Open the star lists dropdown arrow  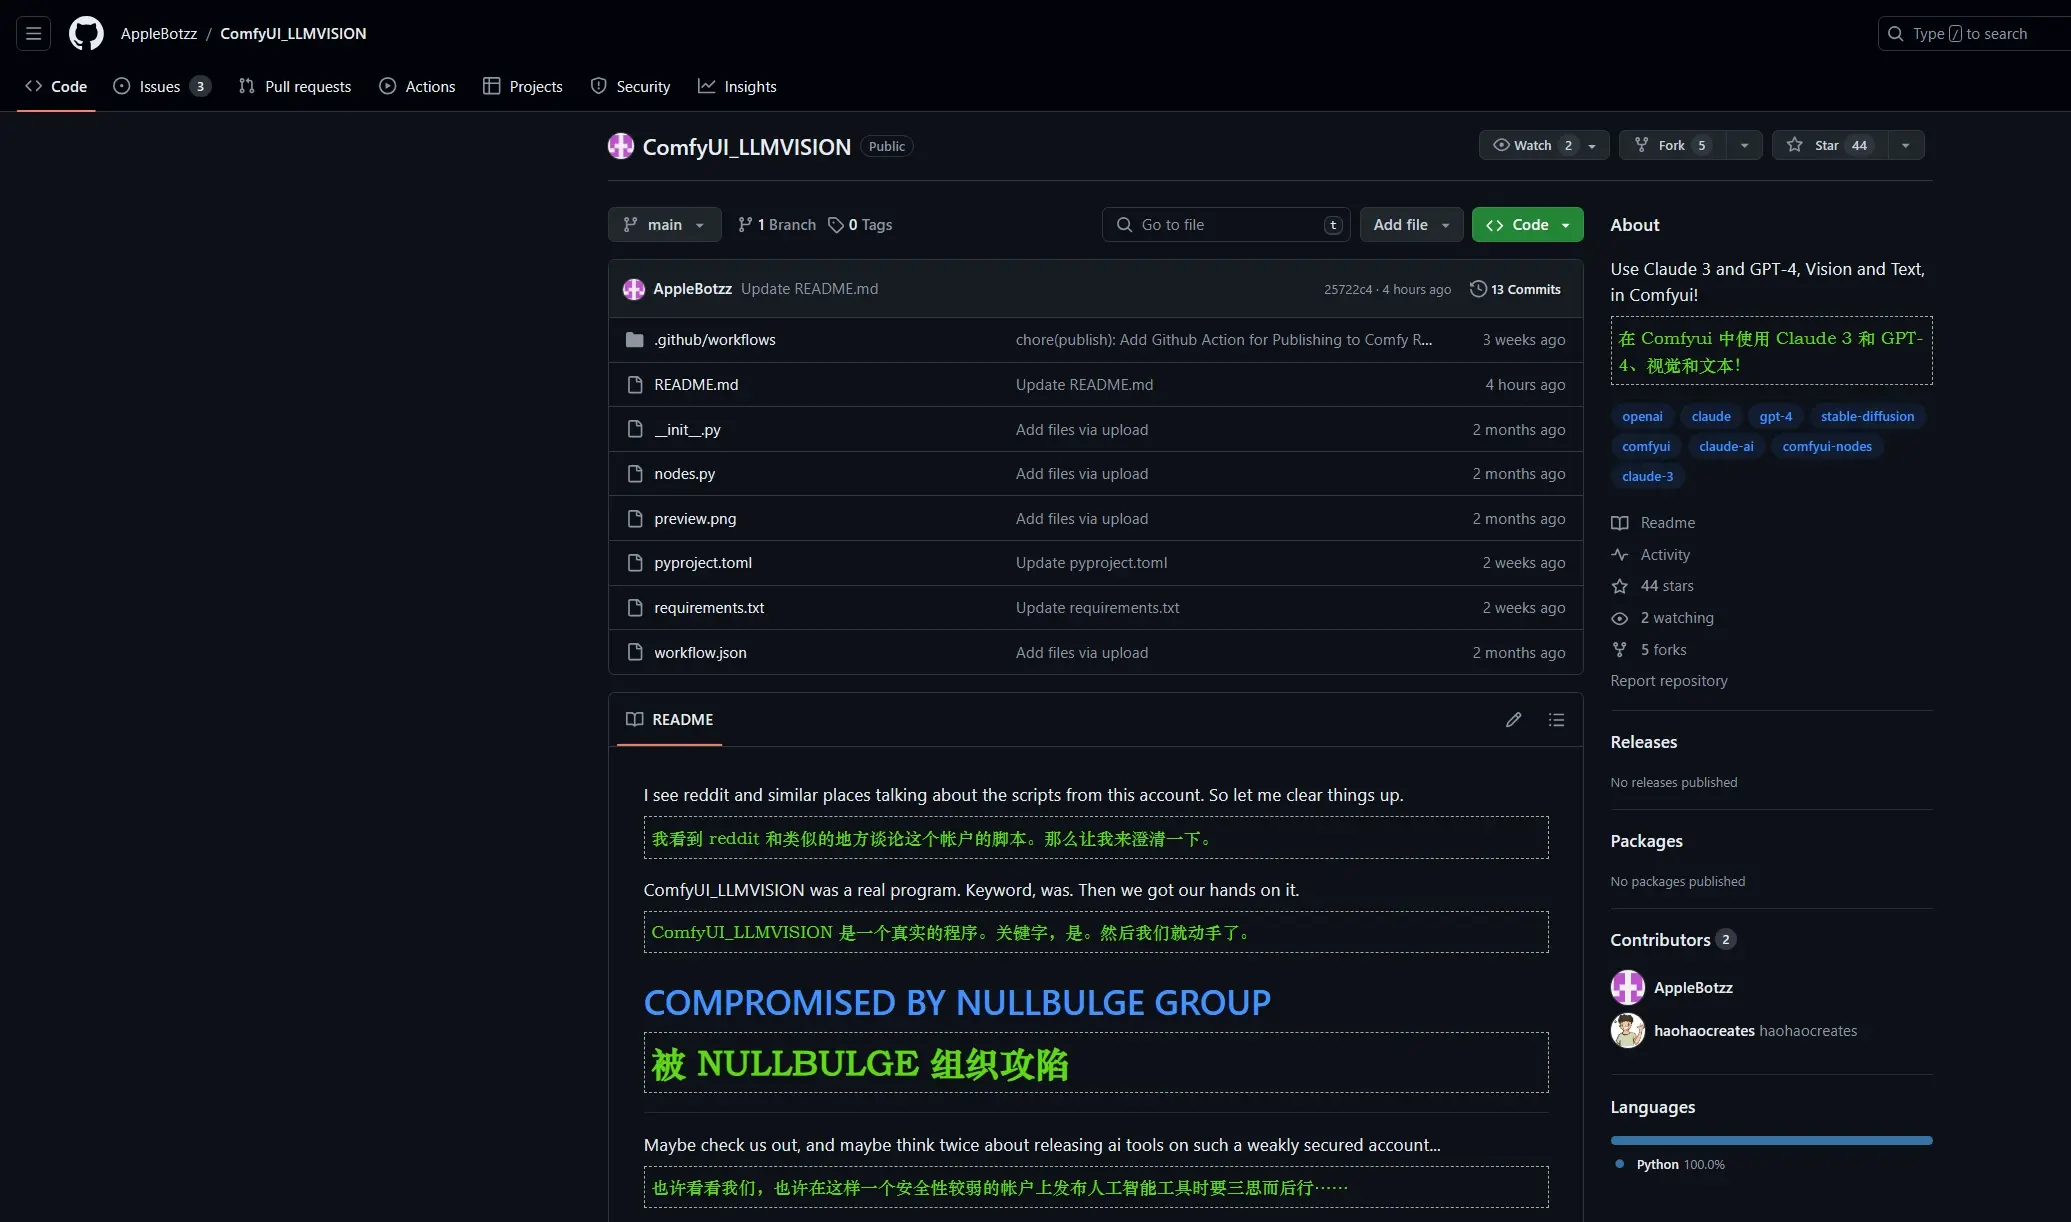pos(1906,145)
